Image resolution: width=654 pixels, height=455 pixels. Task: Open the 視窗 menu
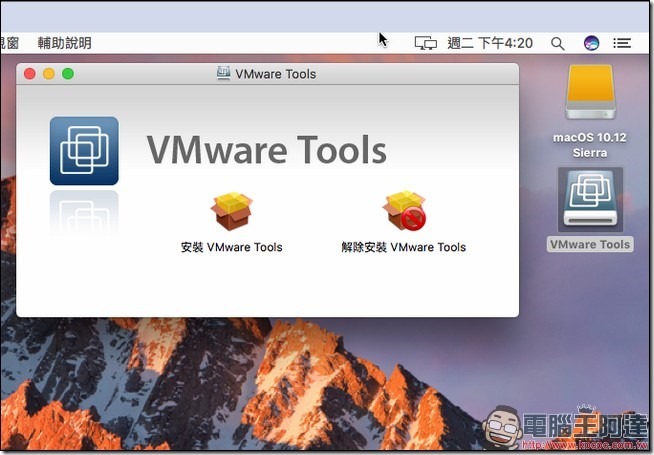click(x=9, y=43)
